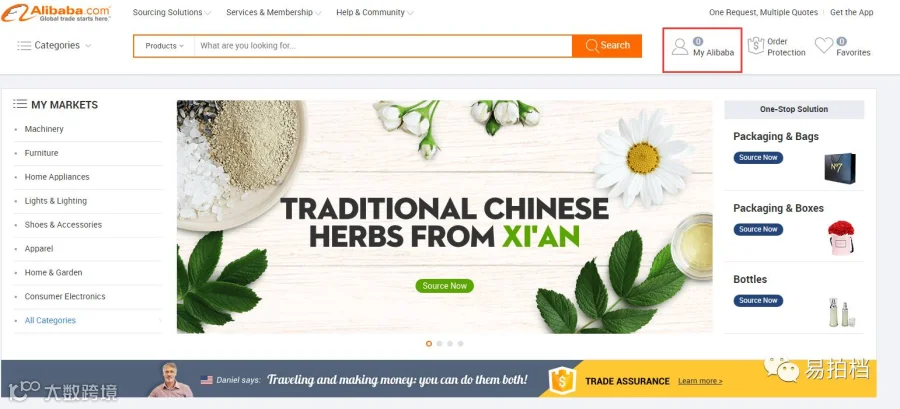Jump to the fourth carousel dot
The width and height of the screenshot is (900, 409).
[460, 344]
